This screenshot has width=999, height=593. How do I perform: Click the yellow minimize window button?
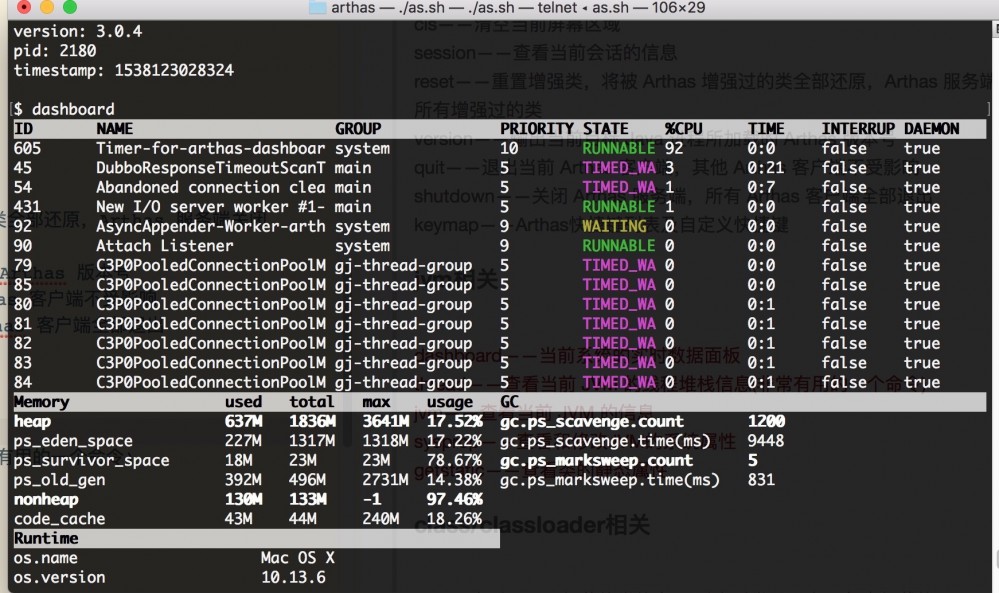point(47,7)
